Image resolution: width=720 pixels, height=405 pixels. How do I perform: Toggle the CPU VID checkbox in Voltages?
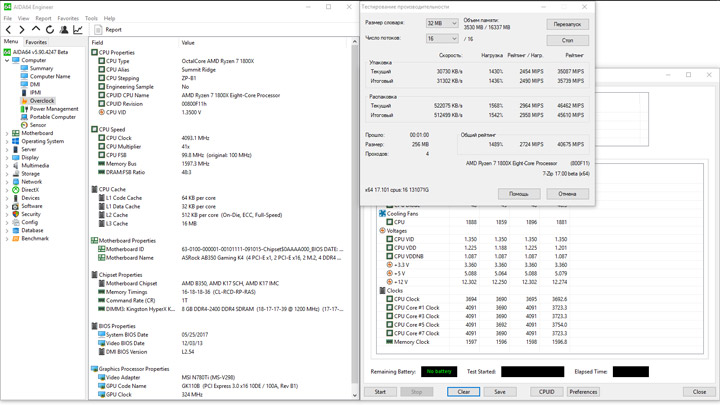tap(389, 239)
